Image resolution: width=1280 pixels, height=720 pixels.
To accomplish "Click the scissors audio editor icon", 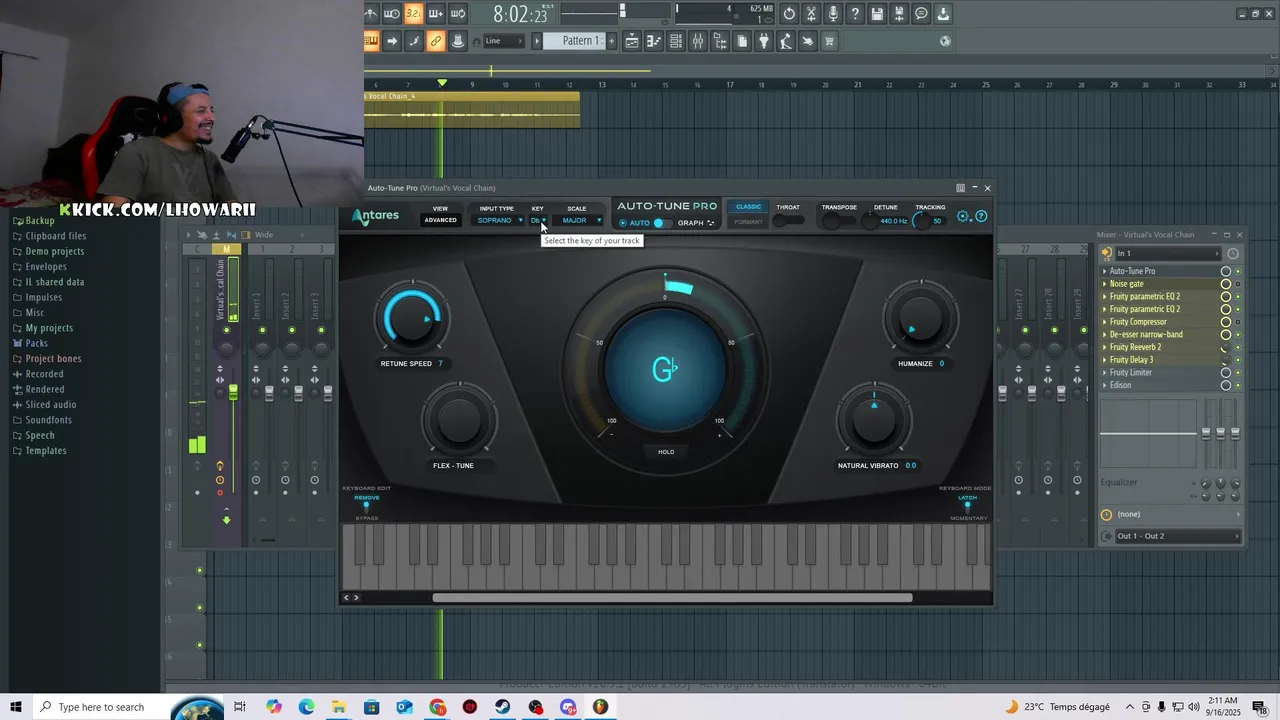I will point(811,14).
